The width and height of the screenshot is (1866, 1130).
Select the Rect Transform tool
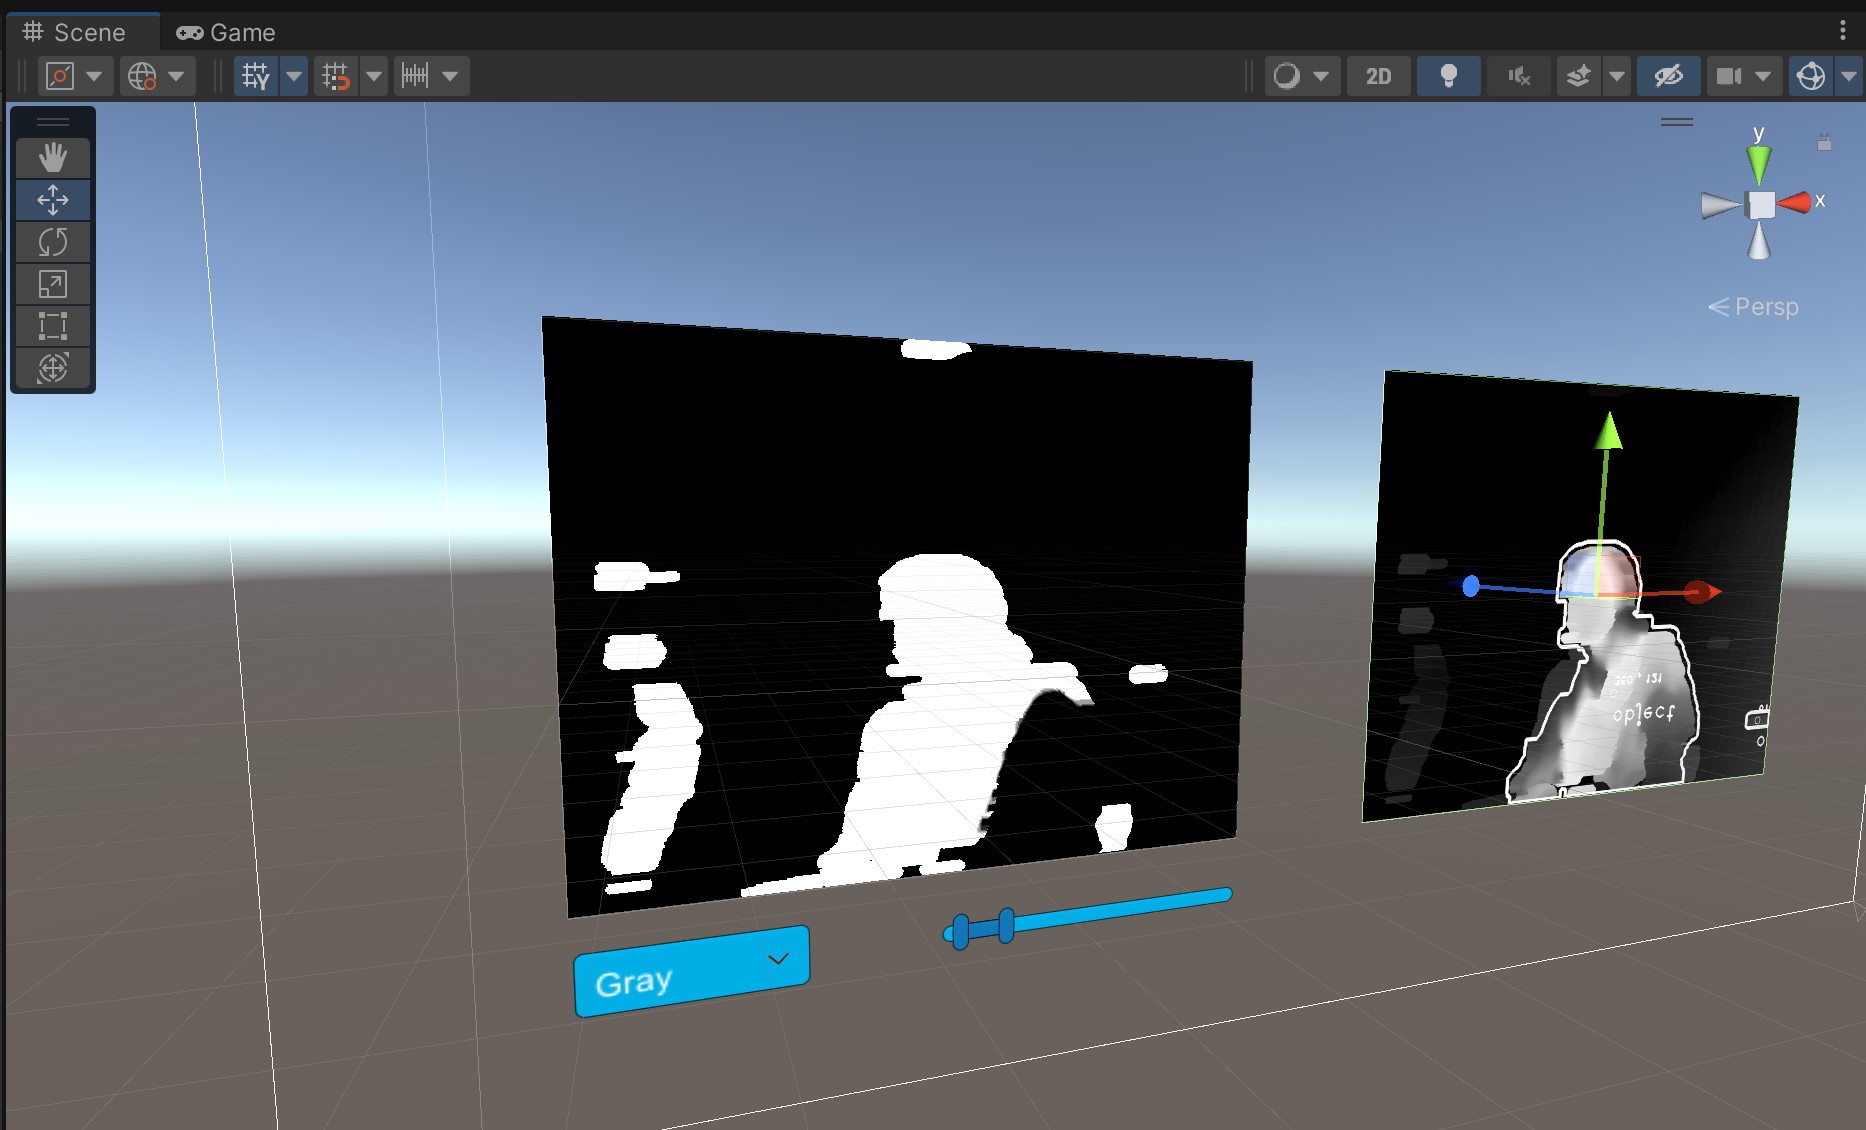click(52, 325)
